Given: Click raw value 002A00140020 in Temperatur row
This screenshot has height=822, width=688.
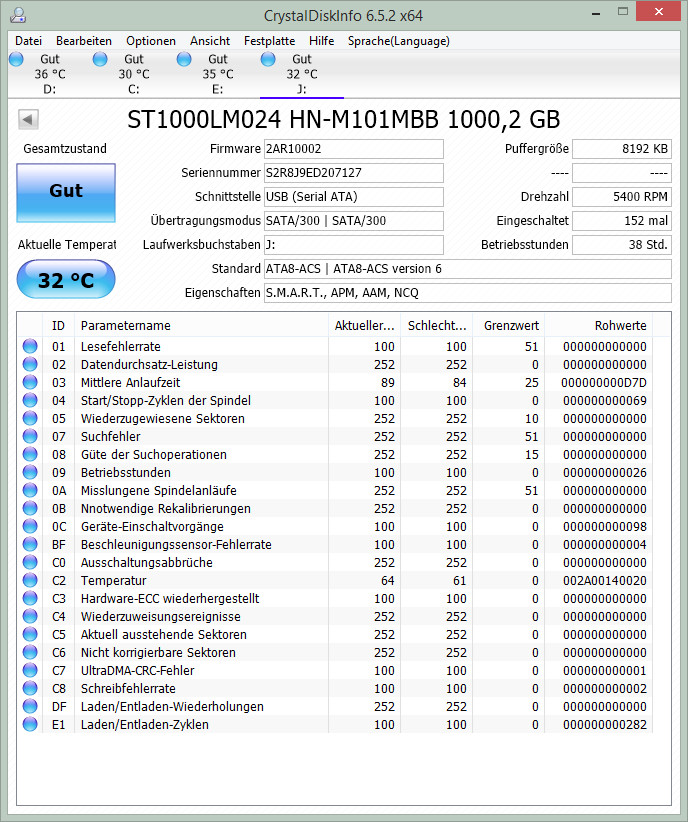Looking at the screenshot, I should coord(605,580).
